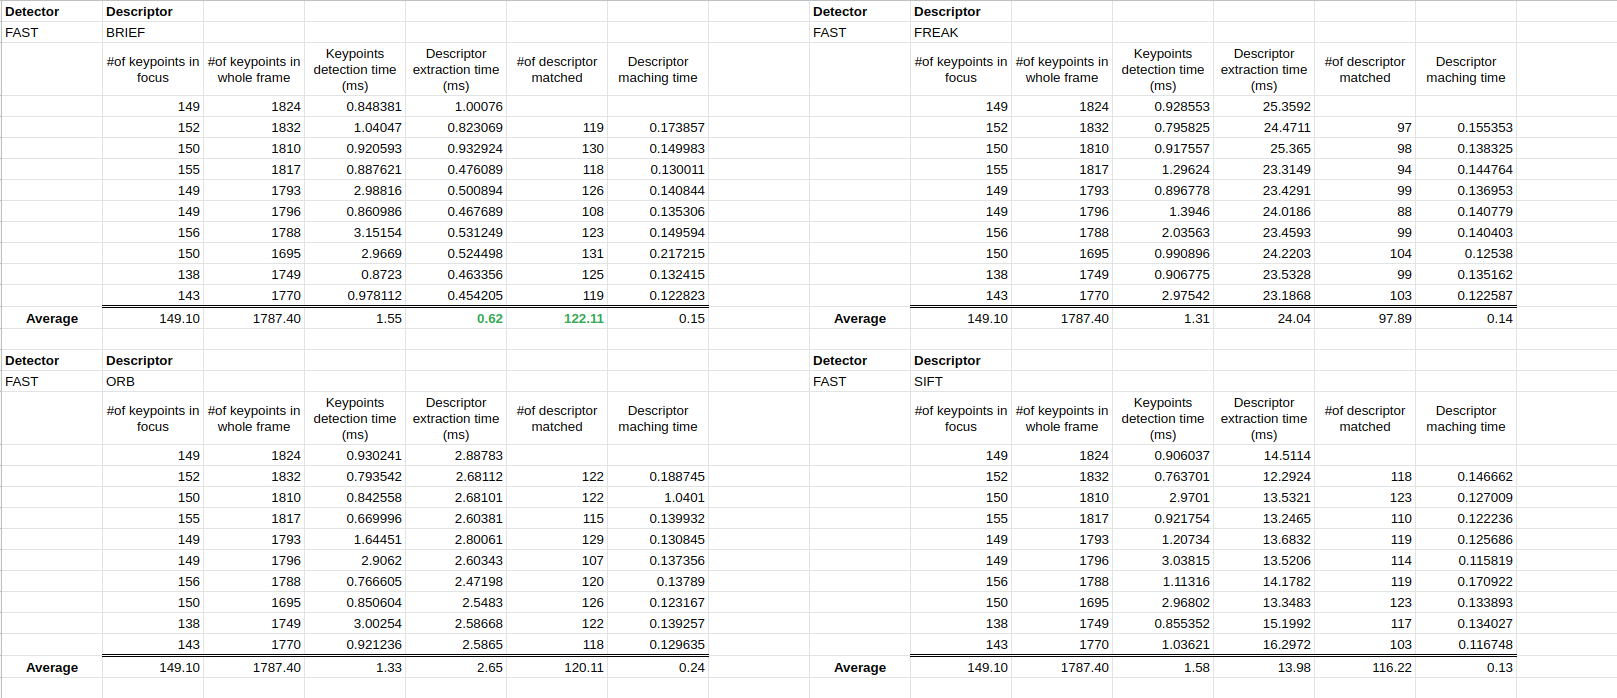Click FREAK table's Descriptor extraction time header

pos(1264,69)
